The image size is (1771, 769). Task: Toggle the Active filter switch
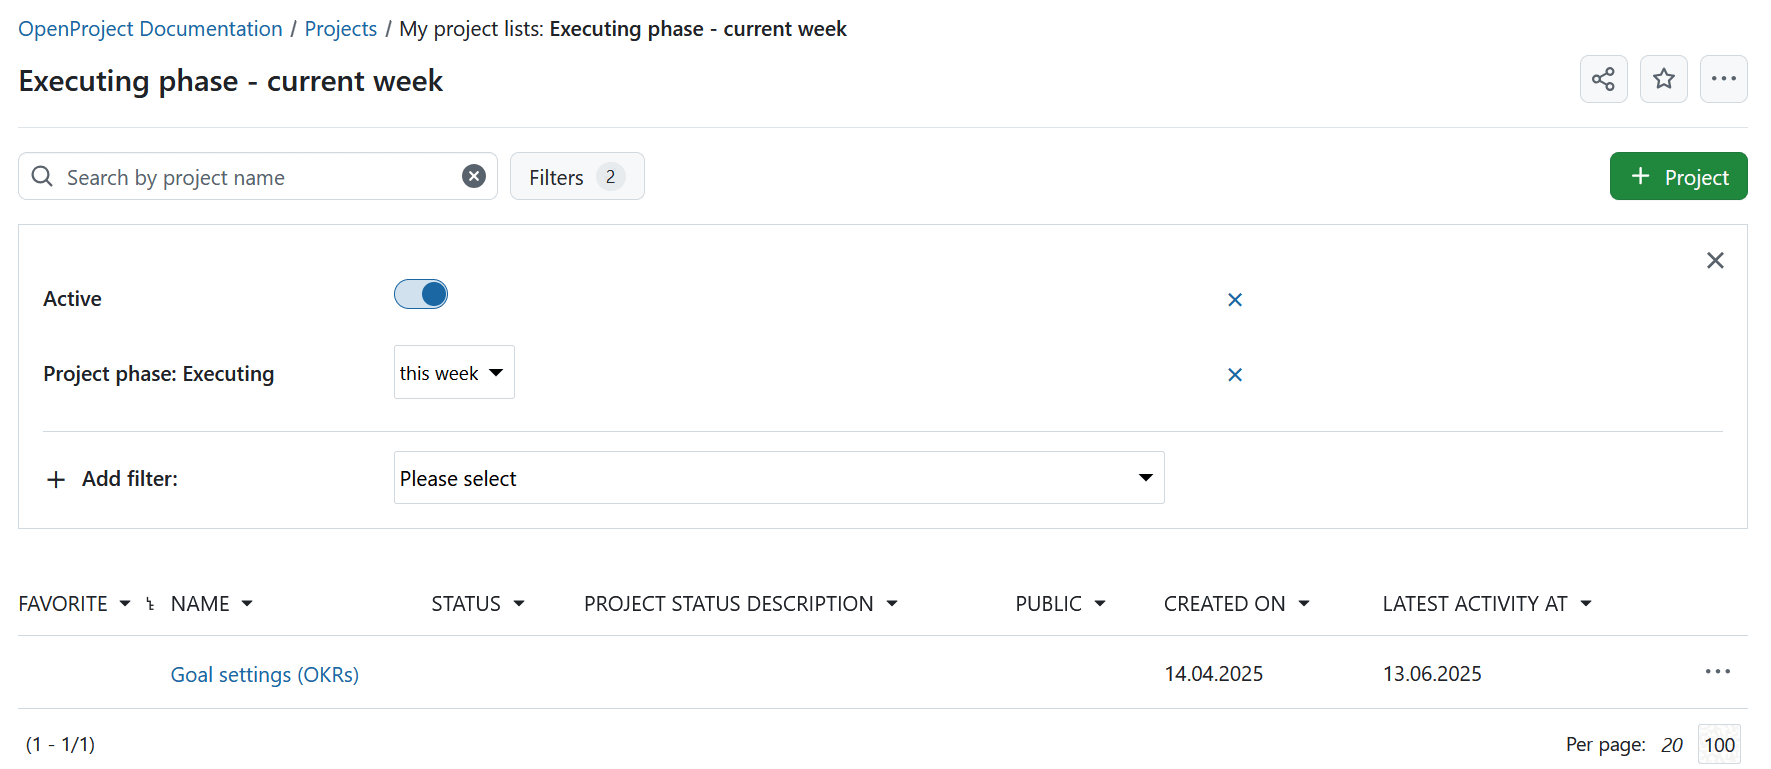[421, 295]
